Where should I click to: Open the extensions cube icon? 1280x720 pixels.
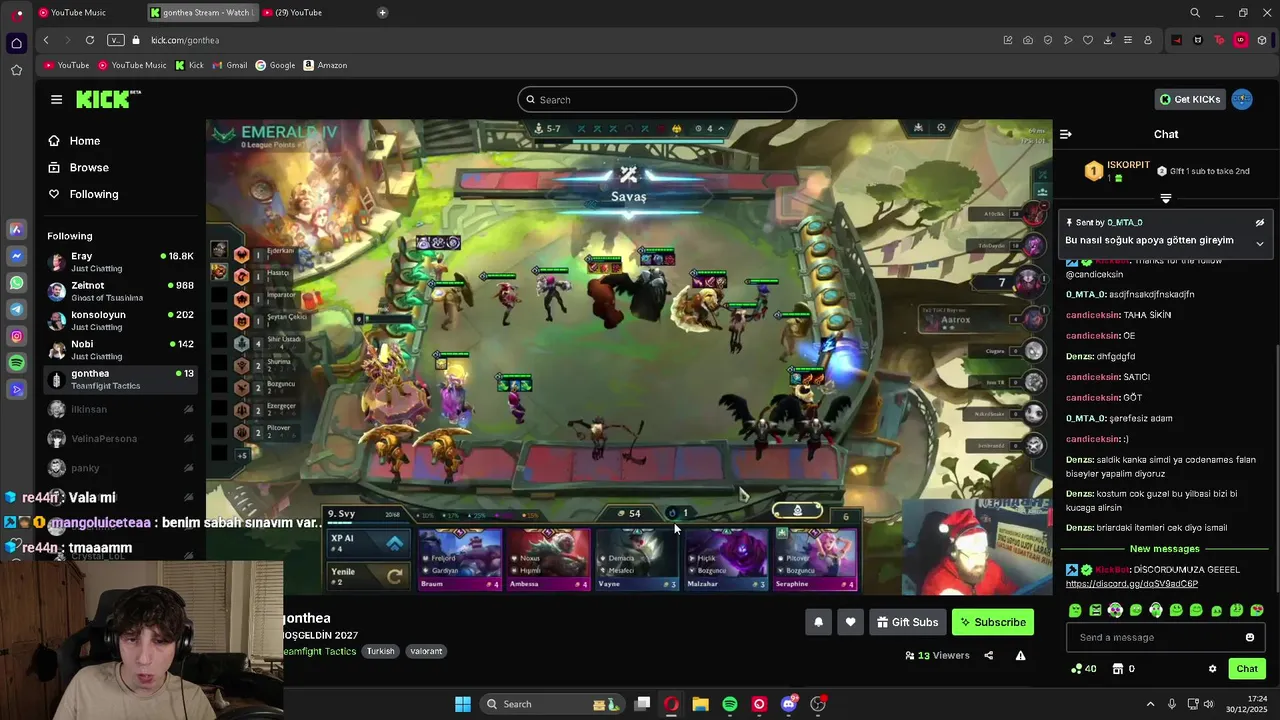[x=1262, y=40]
